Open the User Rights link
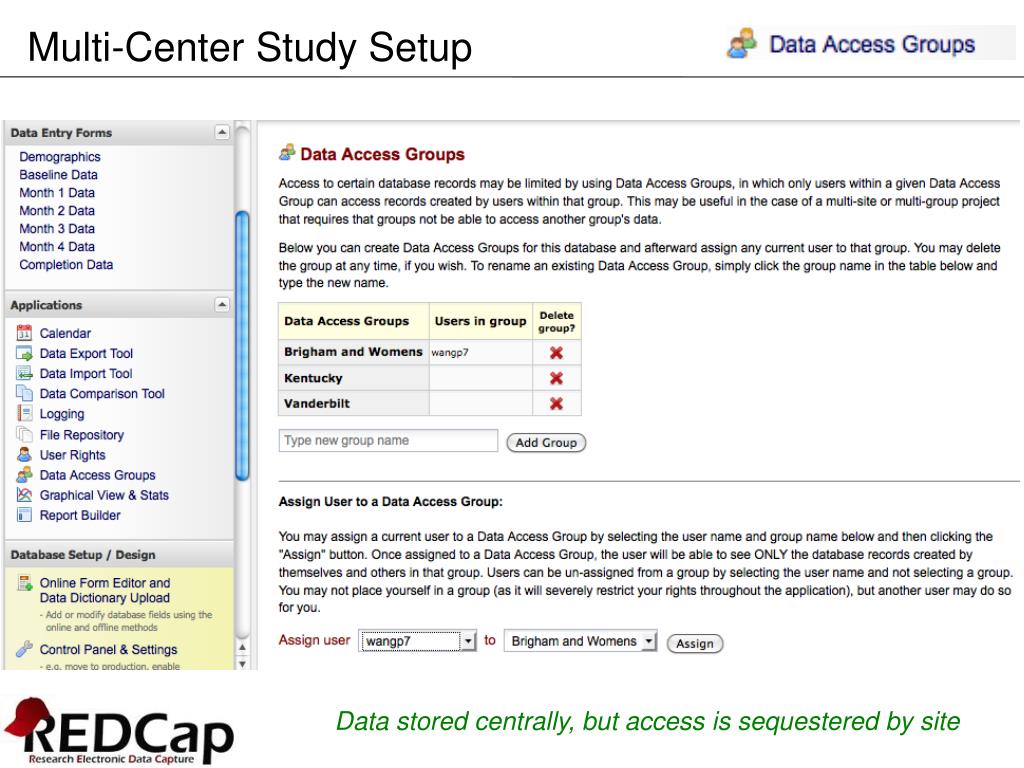 (72, 455)
